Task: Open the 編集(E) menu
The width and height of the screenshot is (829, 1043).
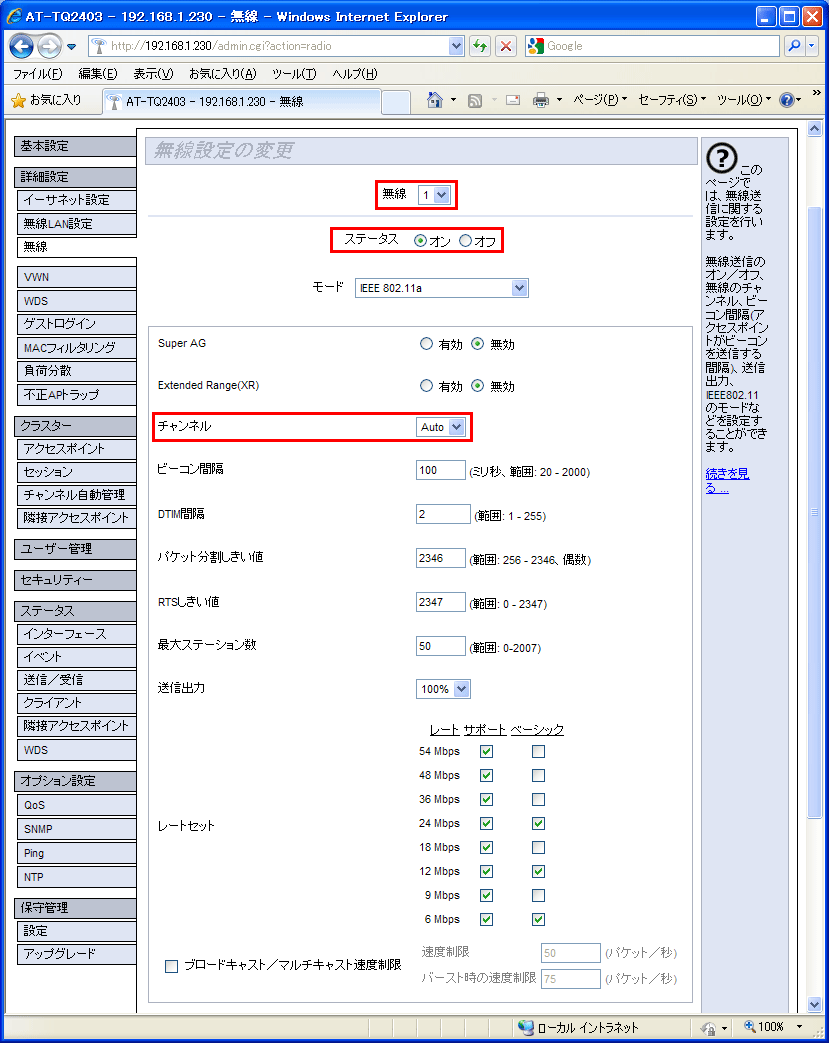Action: [98, 74]
